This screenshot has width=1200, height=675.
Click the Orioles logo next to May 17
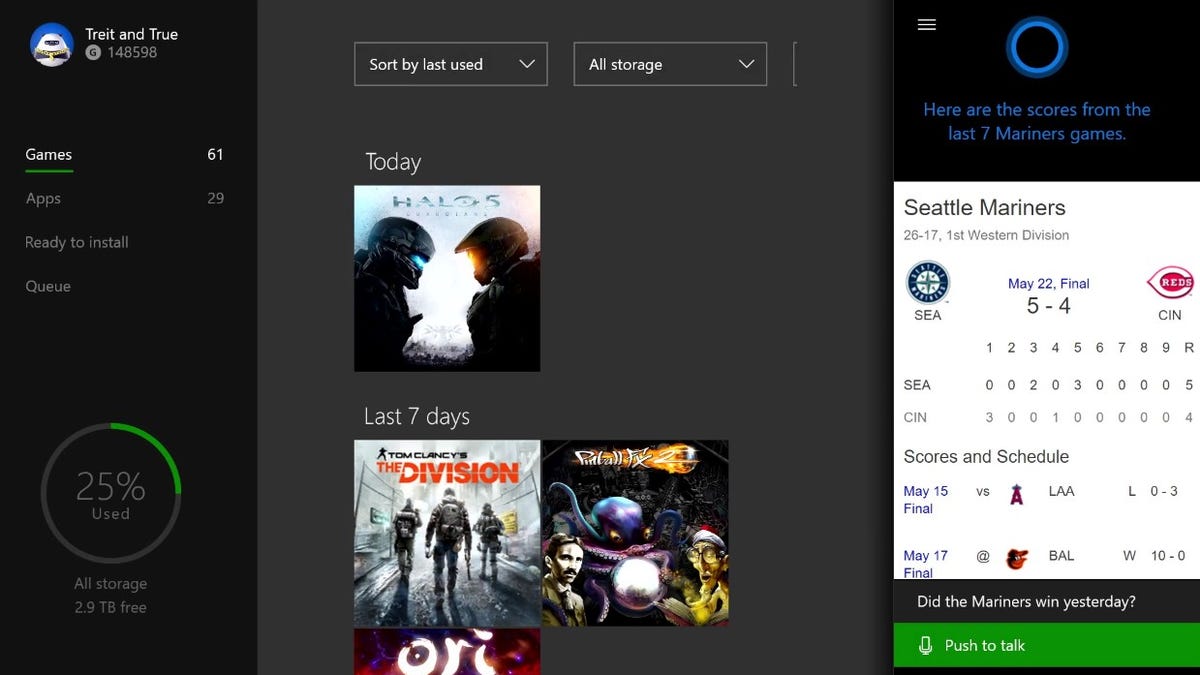click(x=1017, y=557)
